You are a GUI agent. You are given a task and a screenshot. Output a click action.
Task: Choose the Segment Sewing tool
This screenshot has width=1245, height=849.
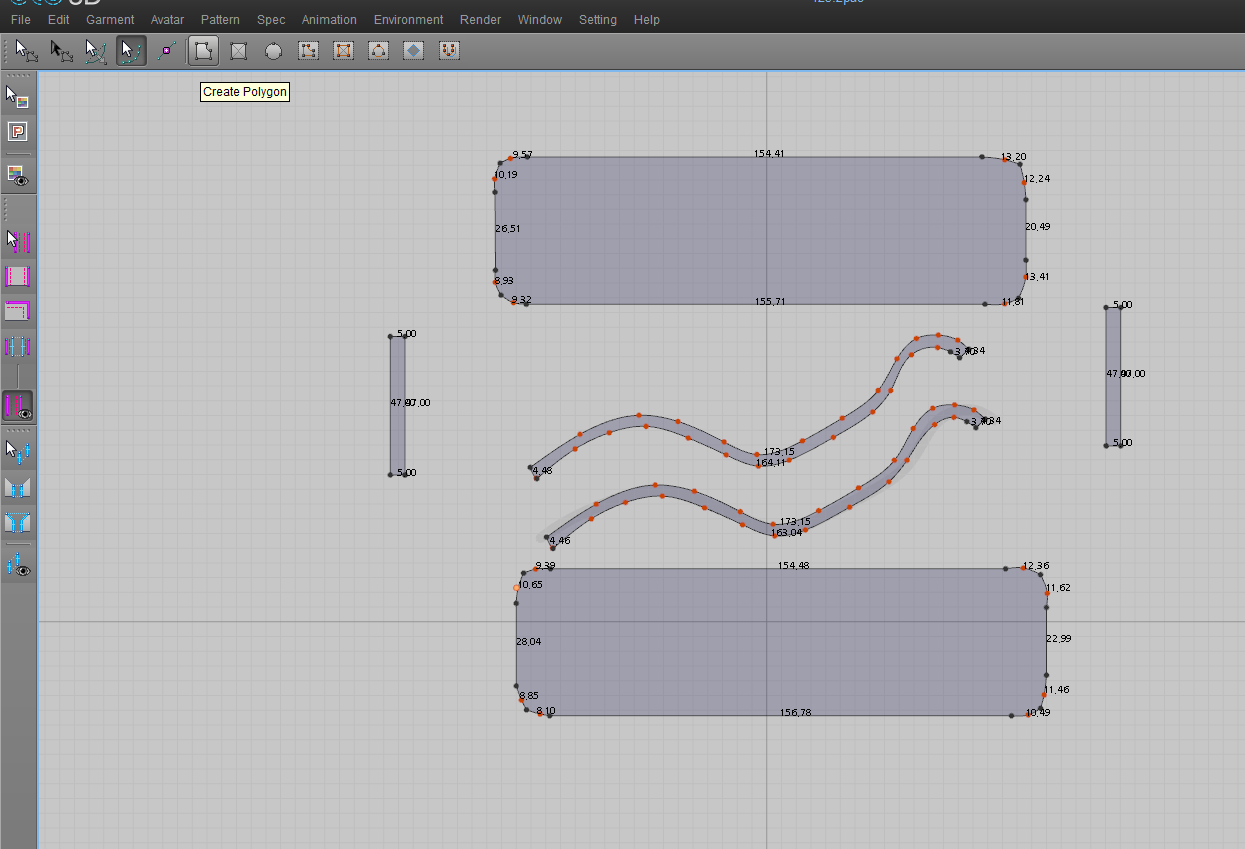pos(18,277)
